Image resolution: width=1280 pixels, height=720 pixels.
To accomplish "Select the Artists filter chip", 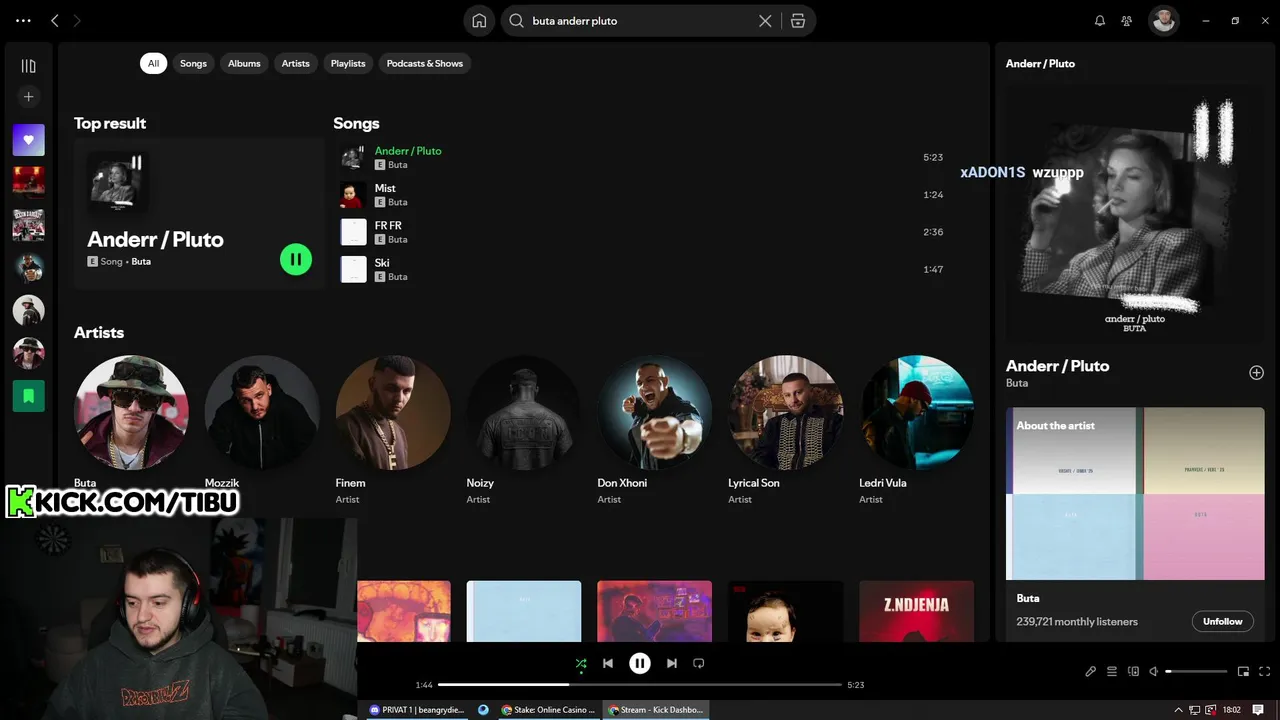I will [x=296, y=63].
